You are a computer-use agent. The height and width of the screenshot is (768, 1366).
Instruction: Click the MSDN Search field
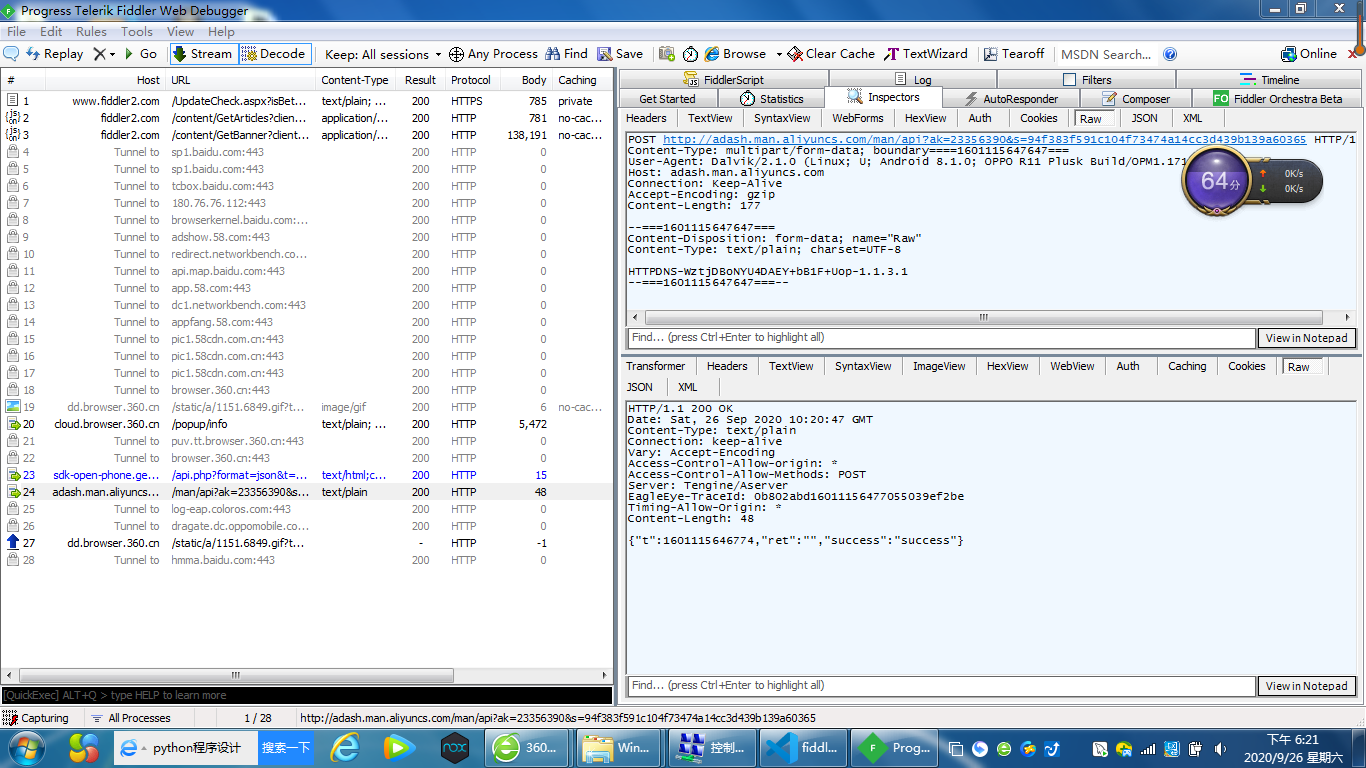pos(1106,54)
